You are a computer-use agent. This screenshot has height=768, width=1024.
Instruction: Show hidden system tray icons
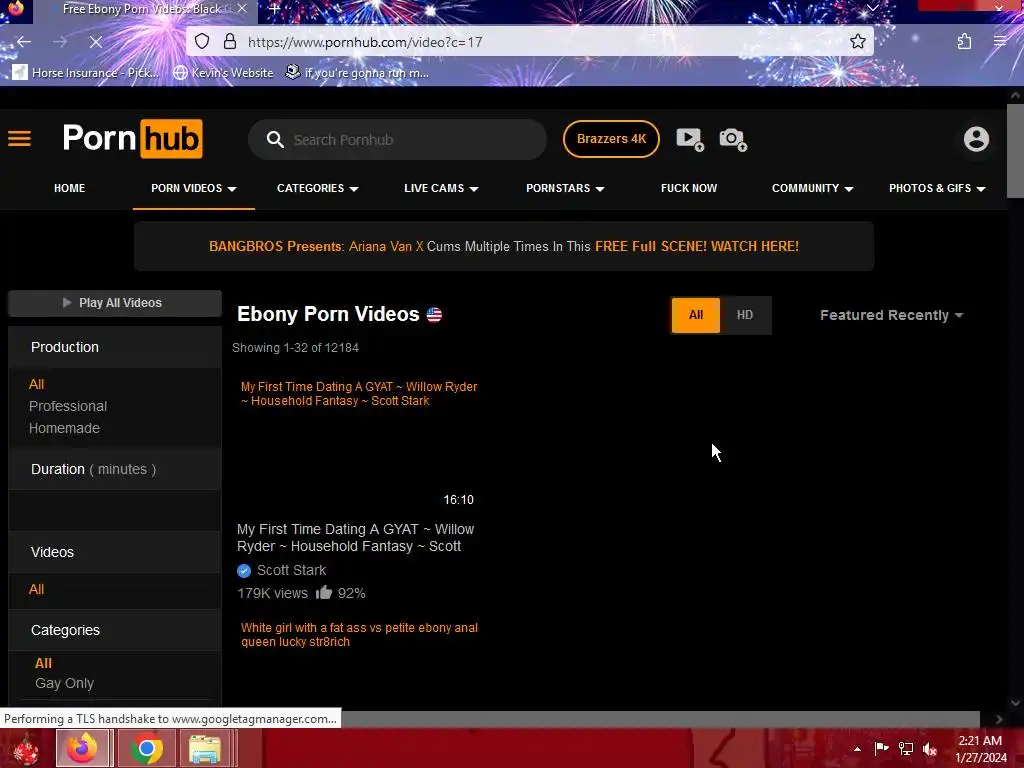857,749
